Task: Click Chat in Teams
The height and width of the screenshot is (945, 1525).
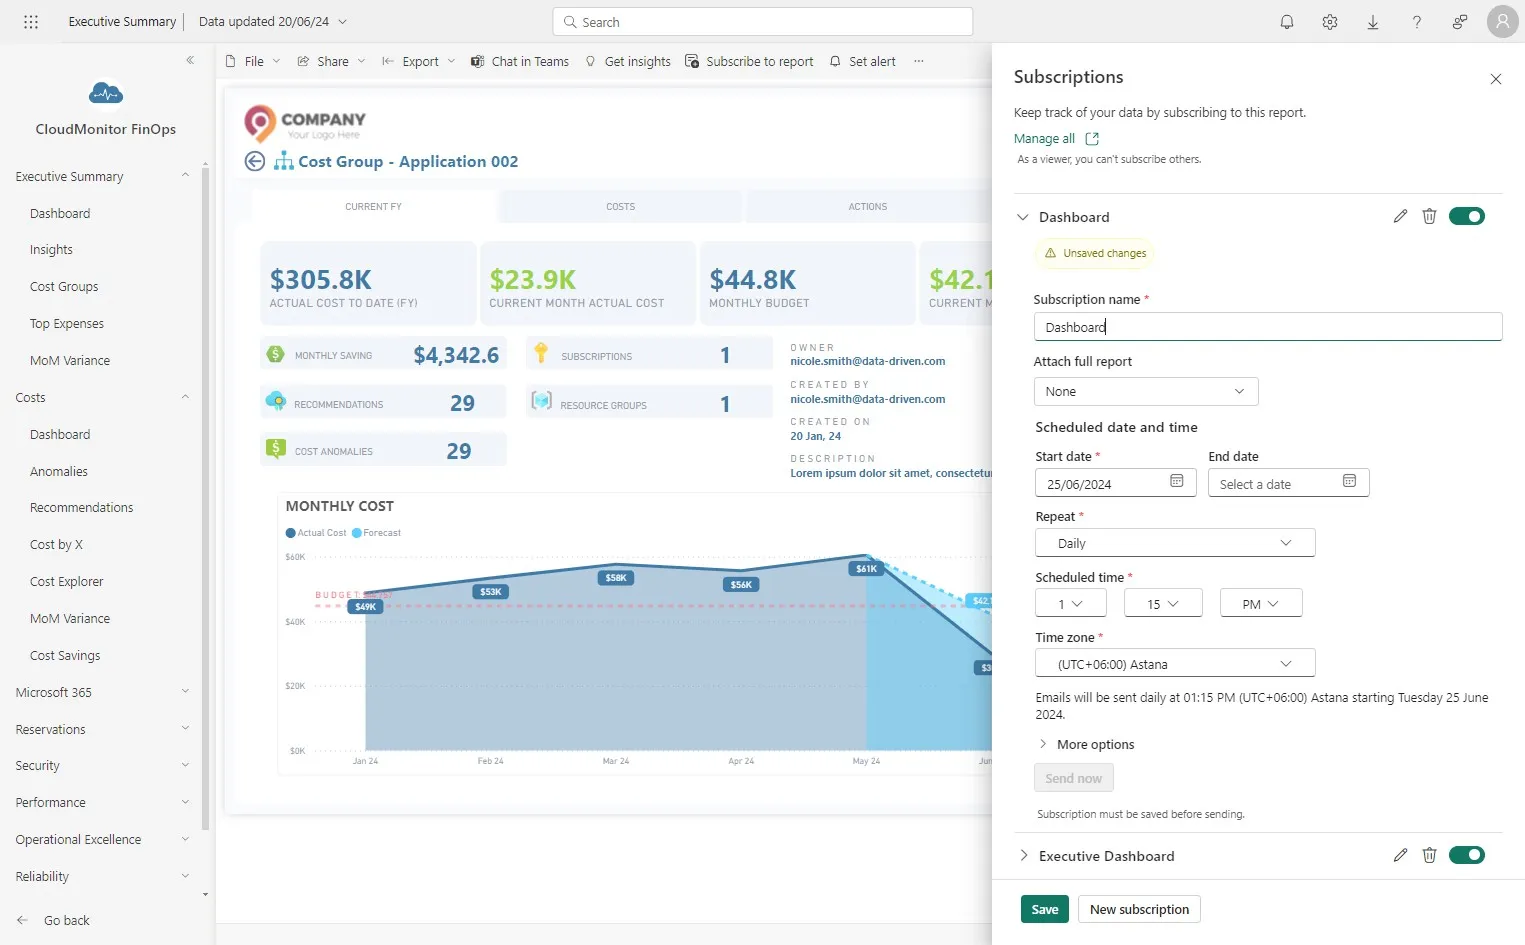Action: click(520, 61)
